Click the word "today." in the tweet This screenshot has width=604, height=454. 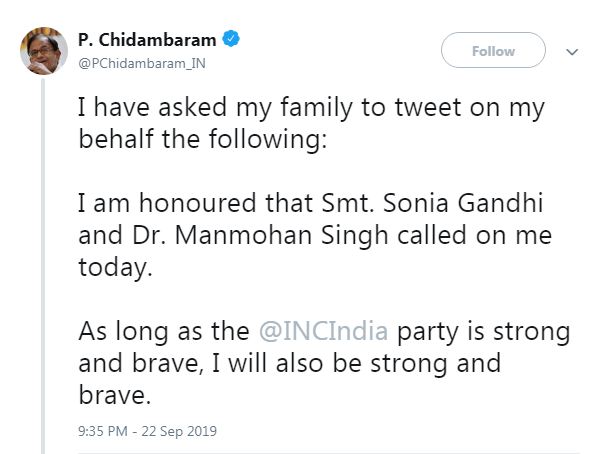pos(110,269)
